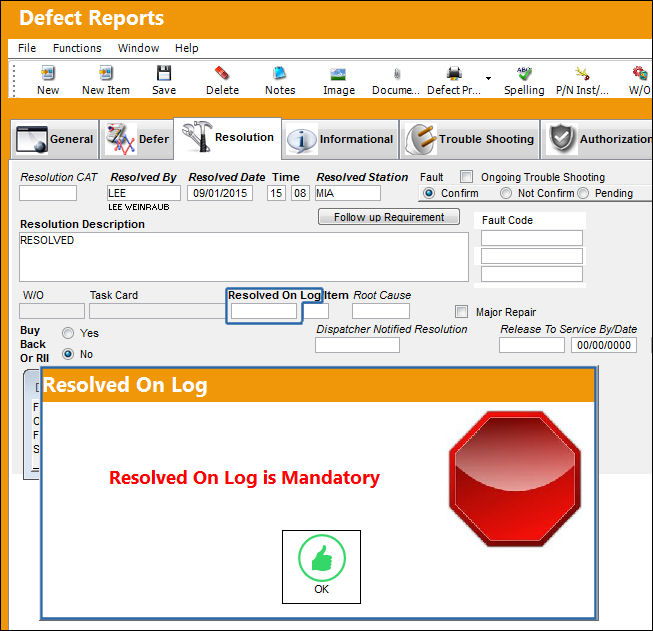The width and height of the screenshot is (653, 631).
Task: Select the Not Confirm radio button
Action: (506, 193)
